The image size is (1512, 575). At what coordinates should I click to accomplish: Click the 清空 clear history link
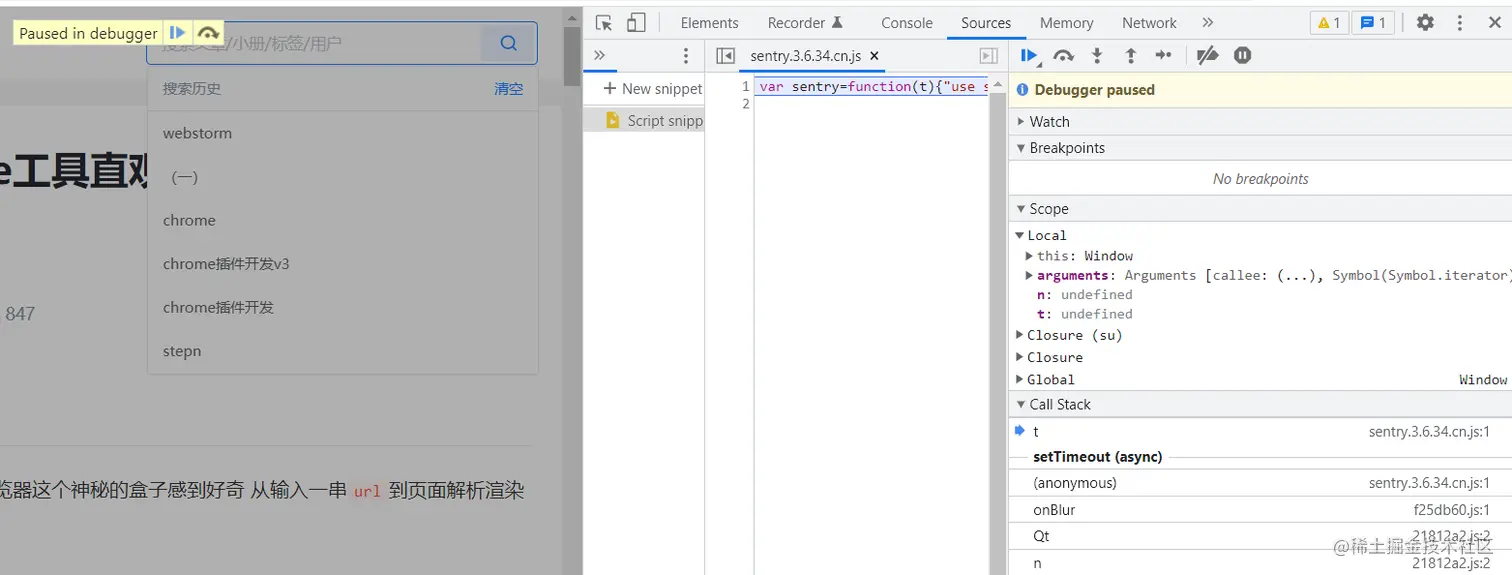(x=508, y=88)
